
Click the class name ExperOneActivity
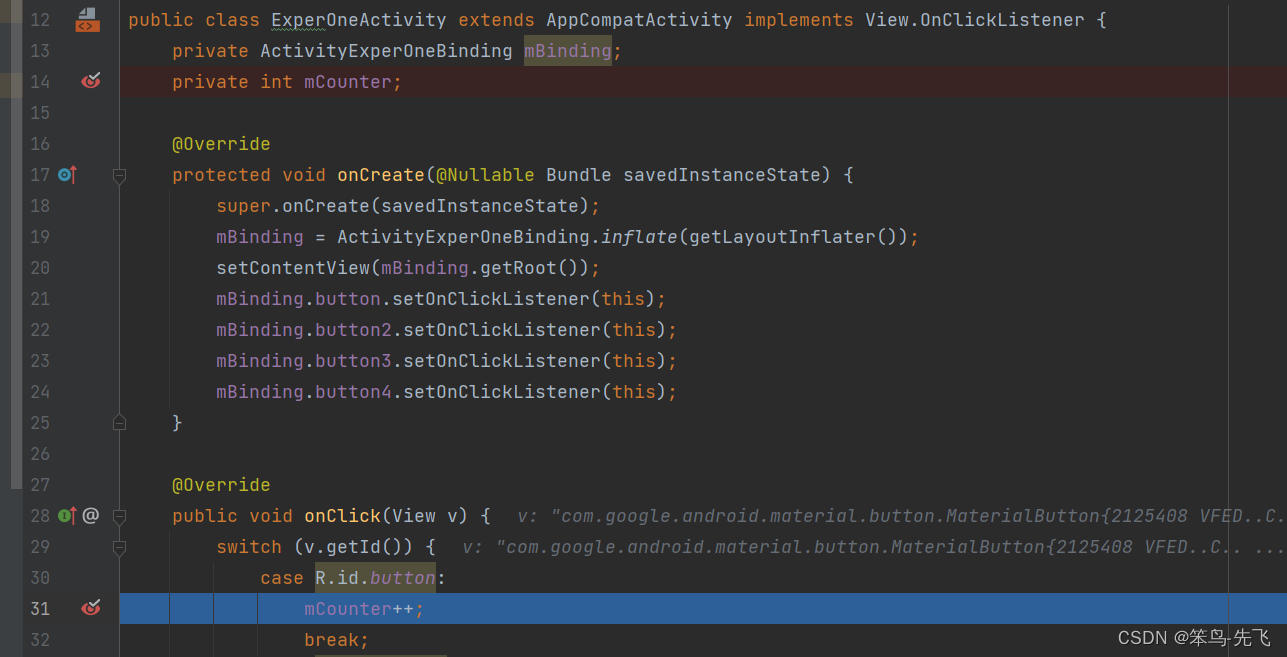359,20
